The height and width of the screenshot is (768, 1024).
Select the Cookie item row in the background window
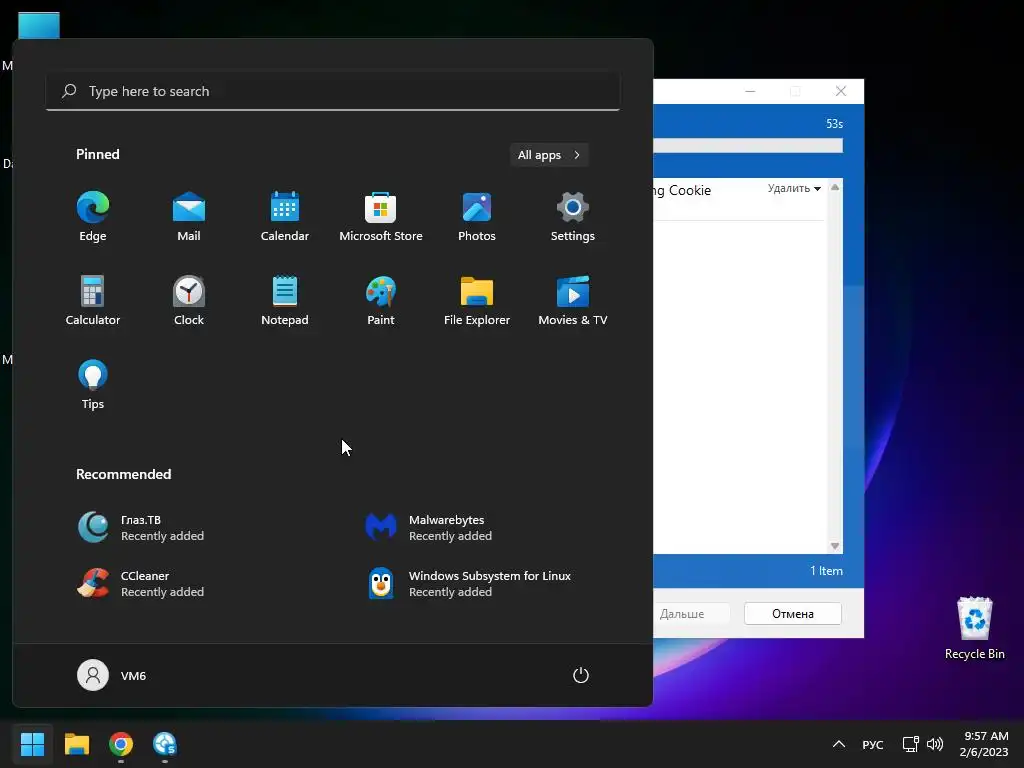click(739, 199)
